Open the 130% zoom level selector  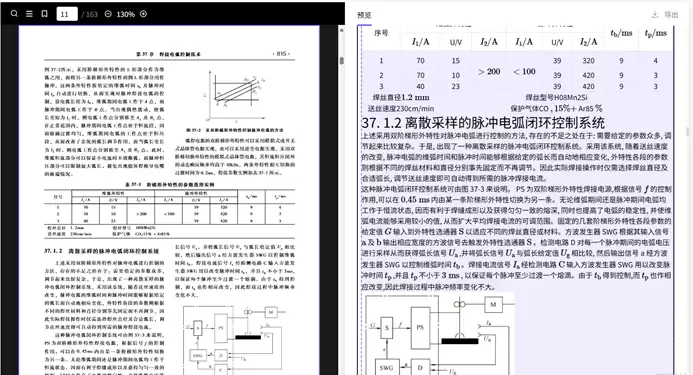point(126,14)
